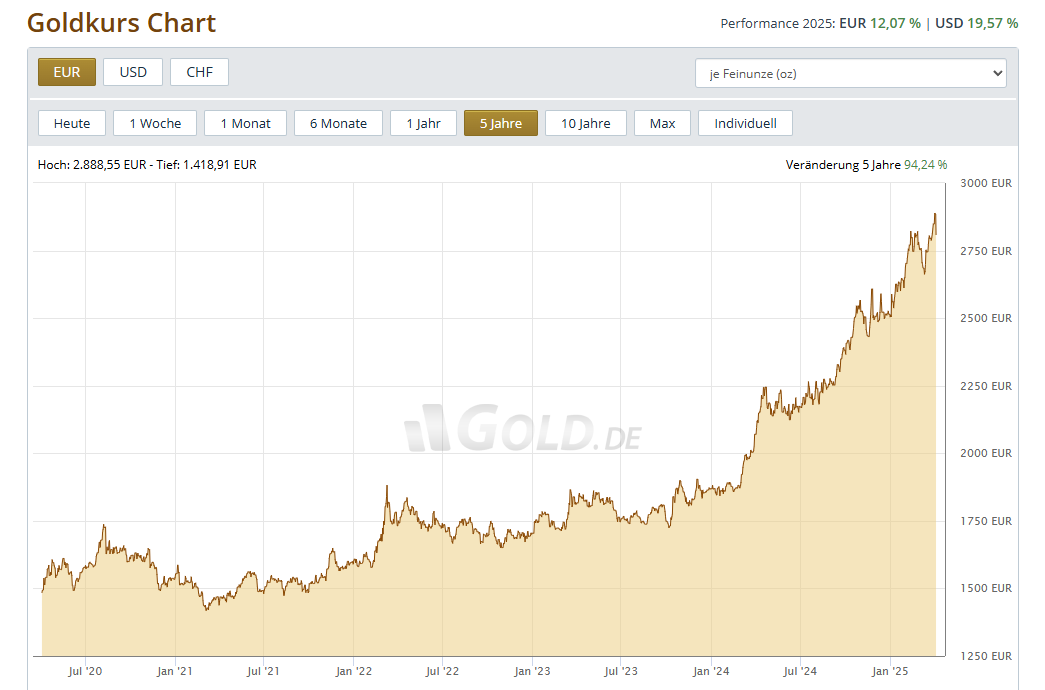1045x690 pixels.
Task: Switch chart currency to USD
Action: [x=133, y=72]
